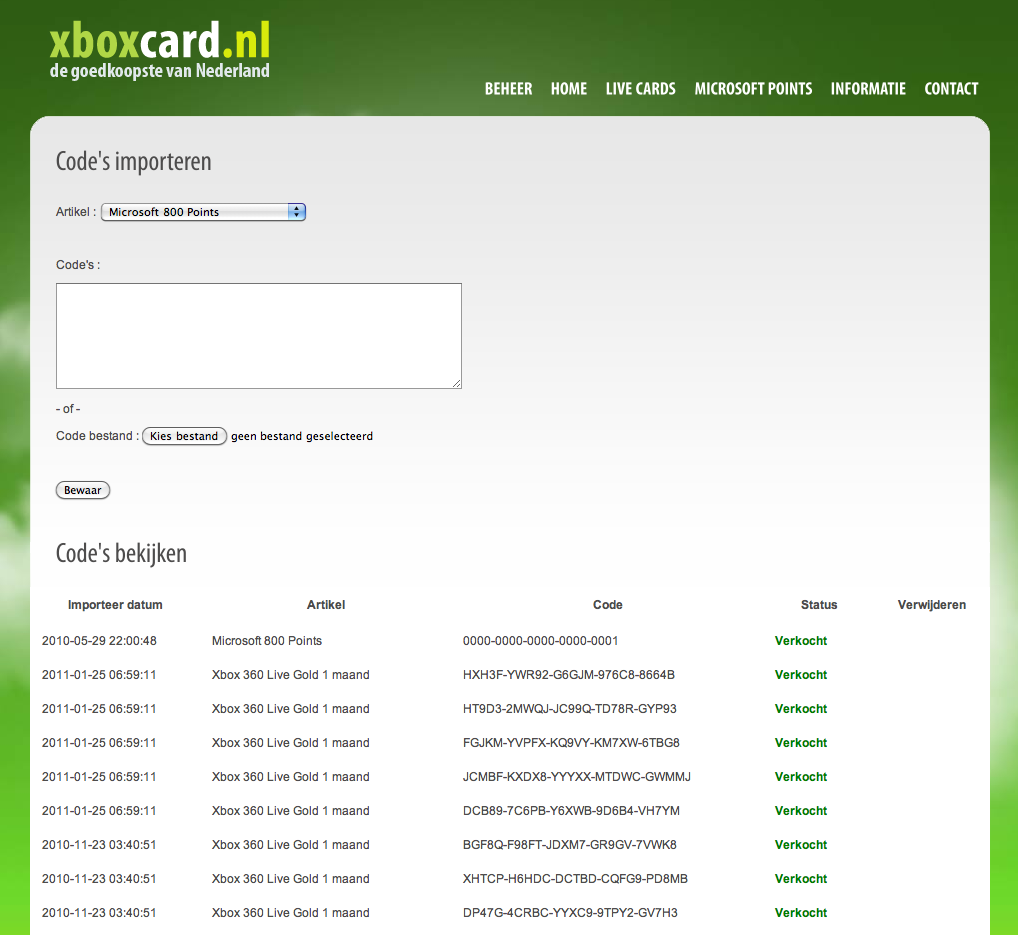The image size is (1018, 935).
Task: Click the Kies bestand button
Action: tap(184, 436)
